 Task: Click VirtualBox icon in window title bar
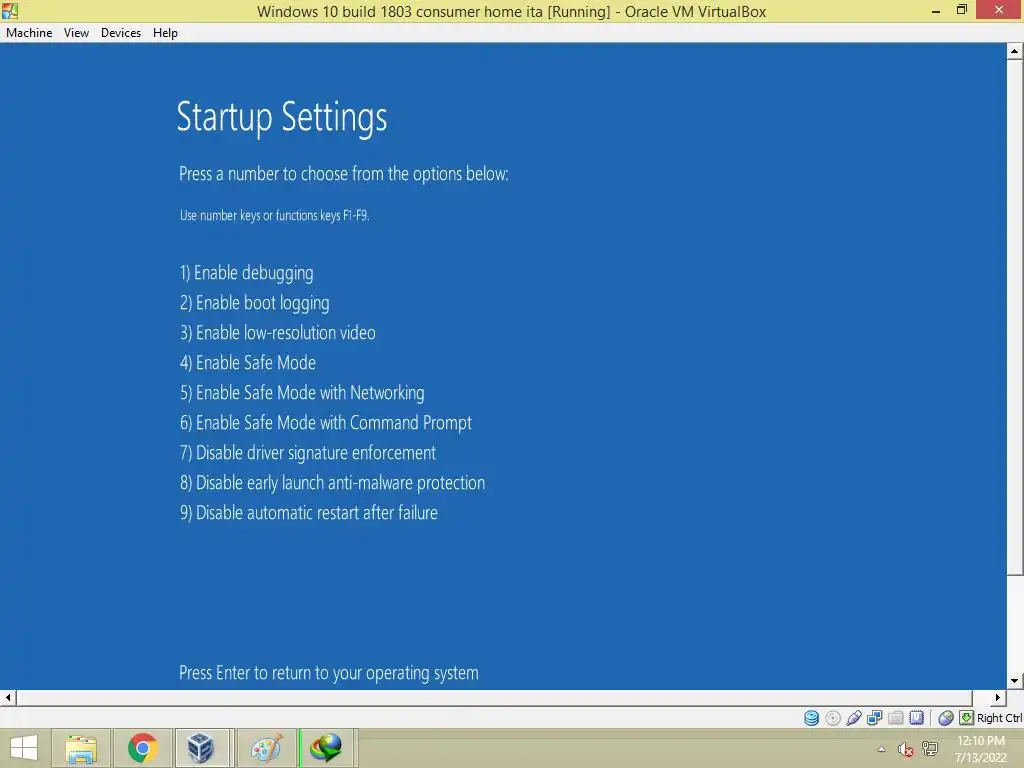(10, 10)
